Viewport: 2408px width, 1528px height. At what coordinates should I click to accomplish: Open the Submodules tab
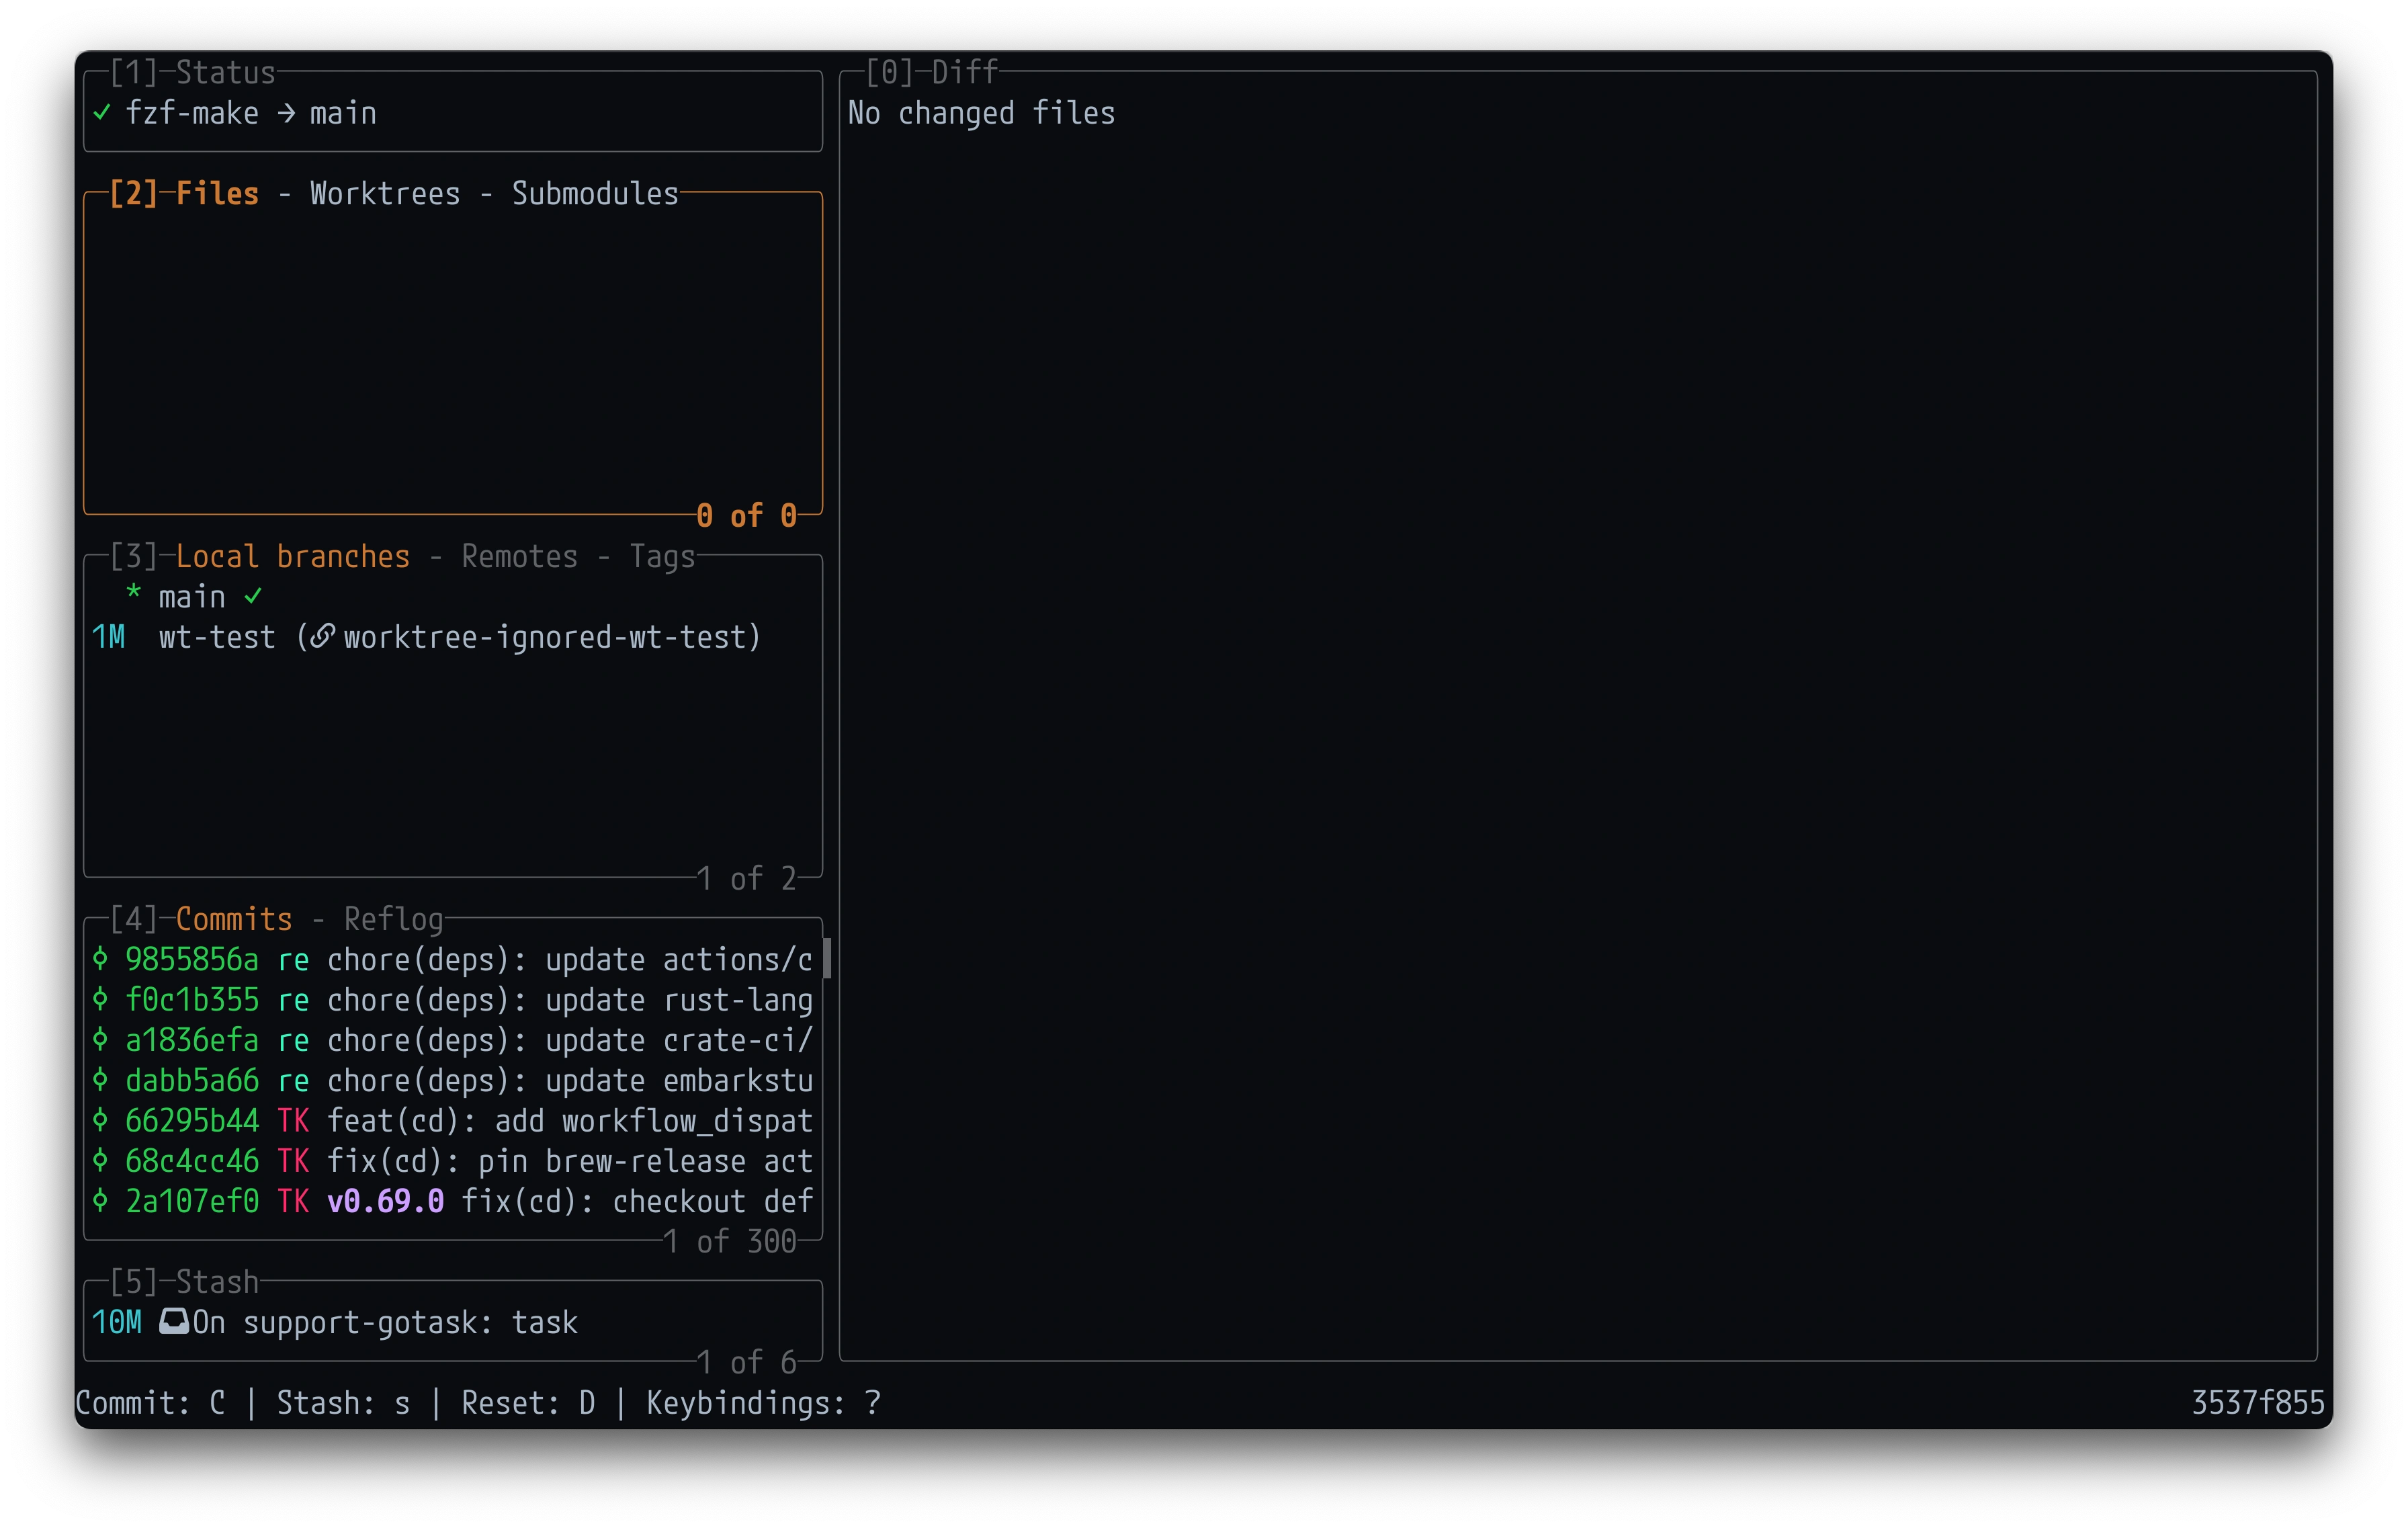[x=595, y=193]
